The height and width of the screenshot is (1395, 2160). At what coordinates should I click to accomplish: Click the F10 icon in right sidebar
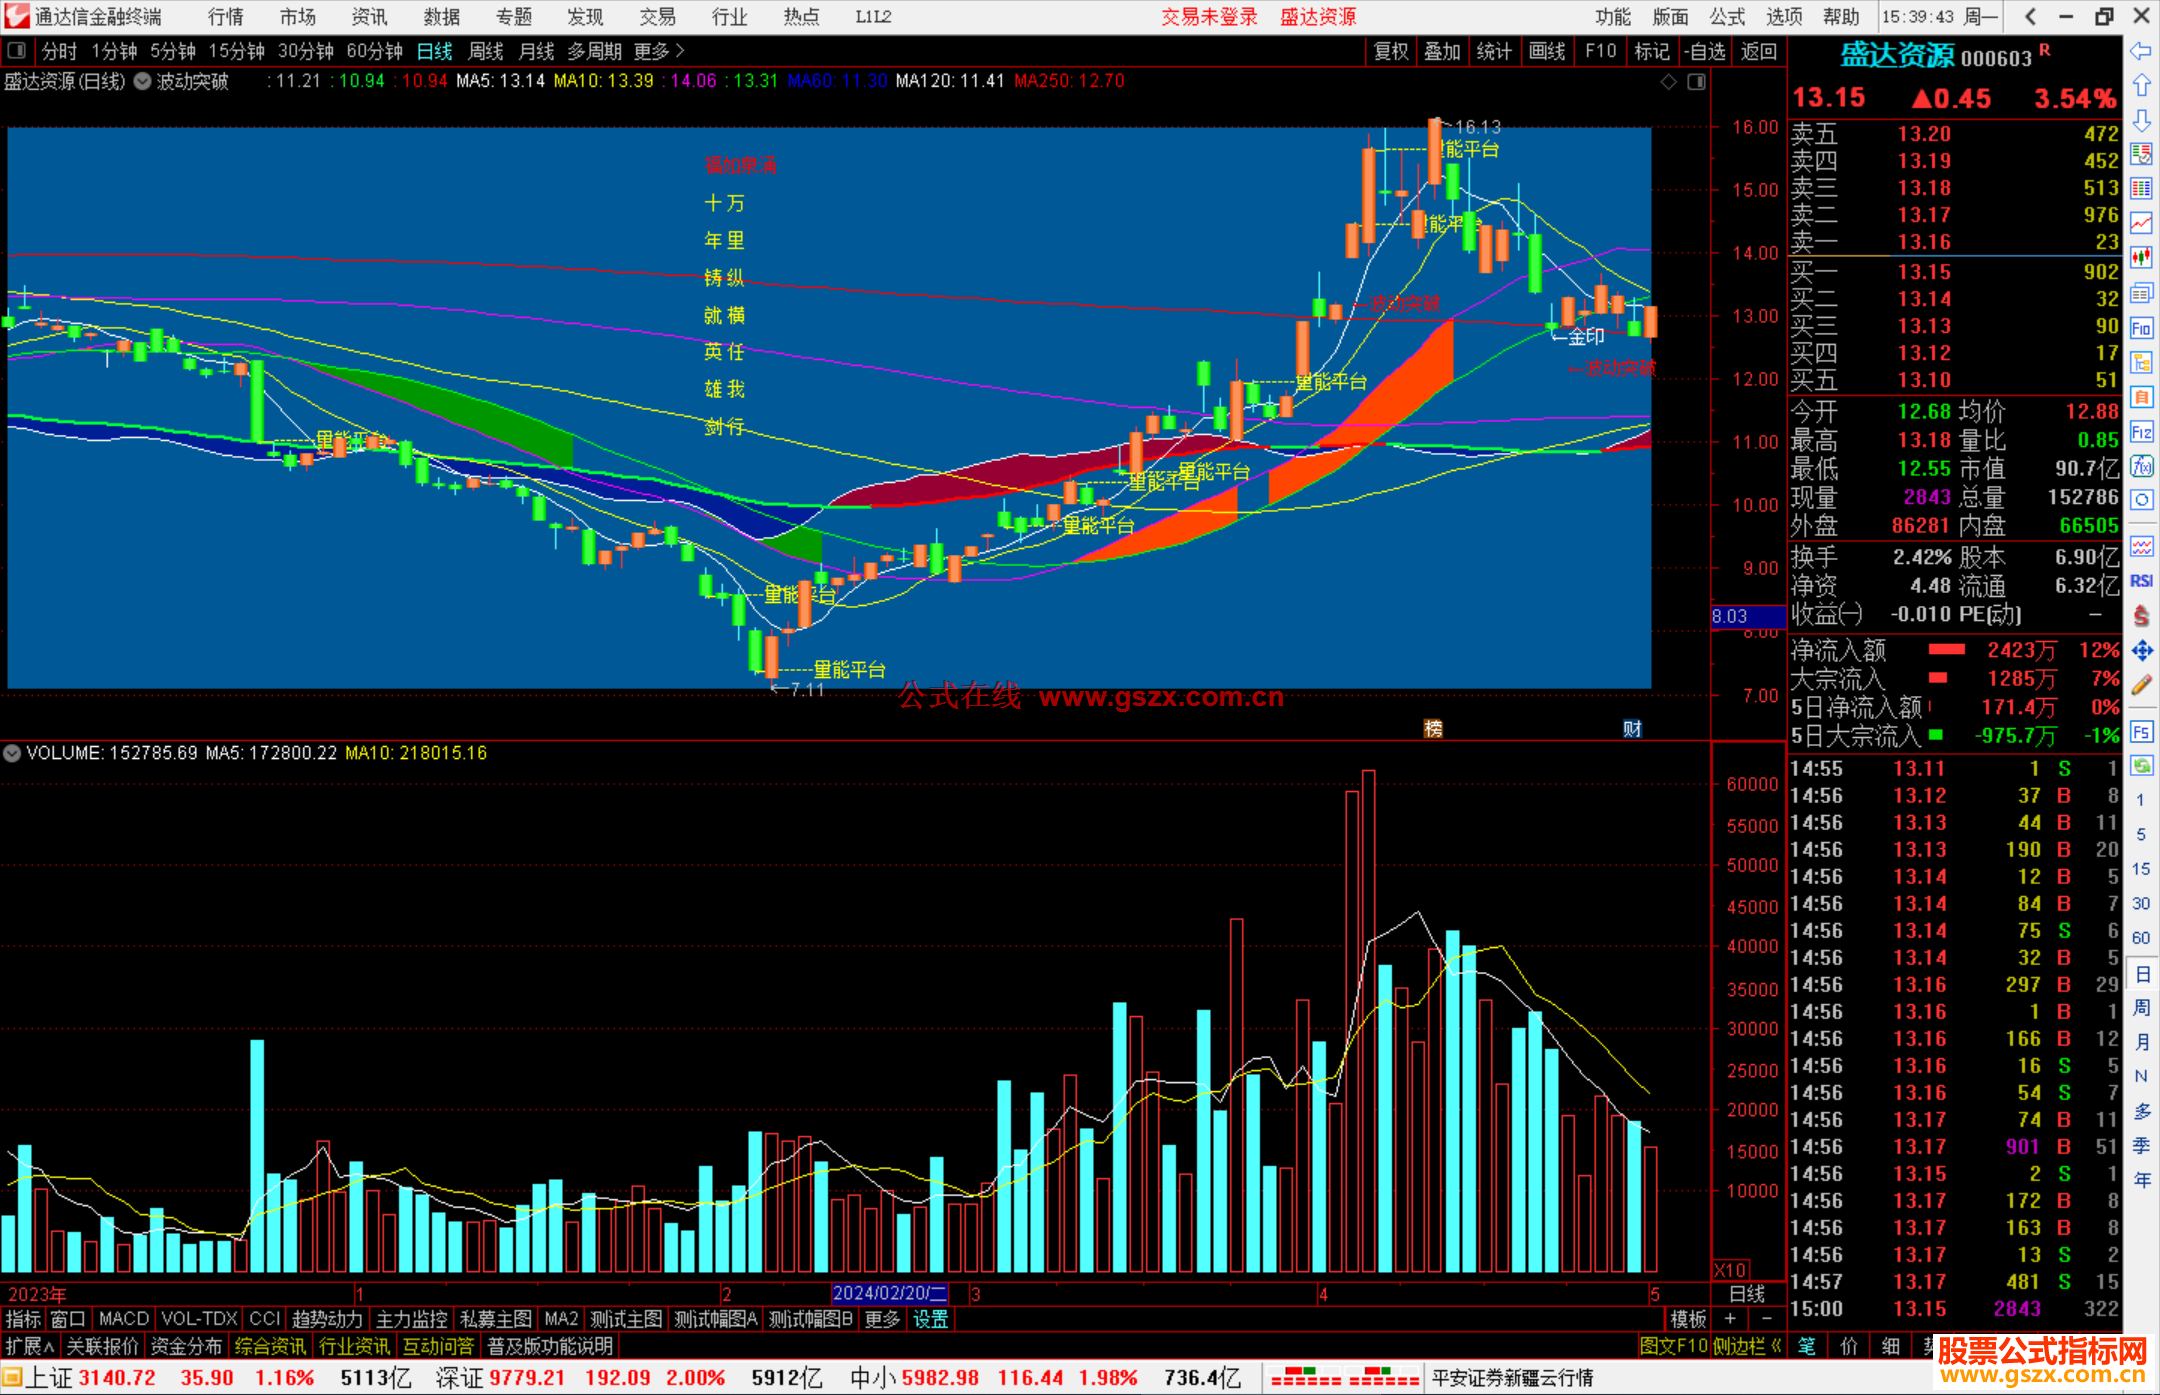[x=2141, y=328]
